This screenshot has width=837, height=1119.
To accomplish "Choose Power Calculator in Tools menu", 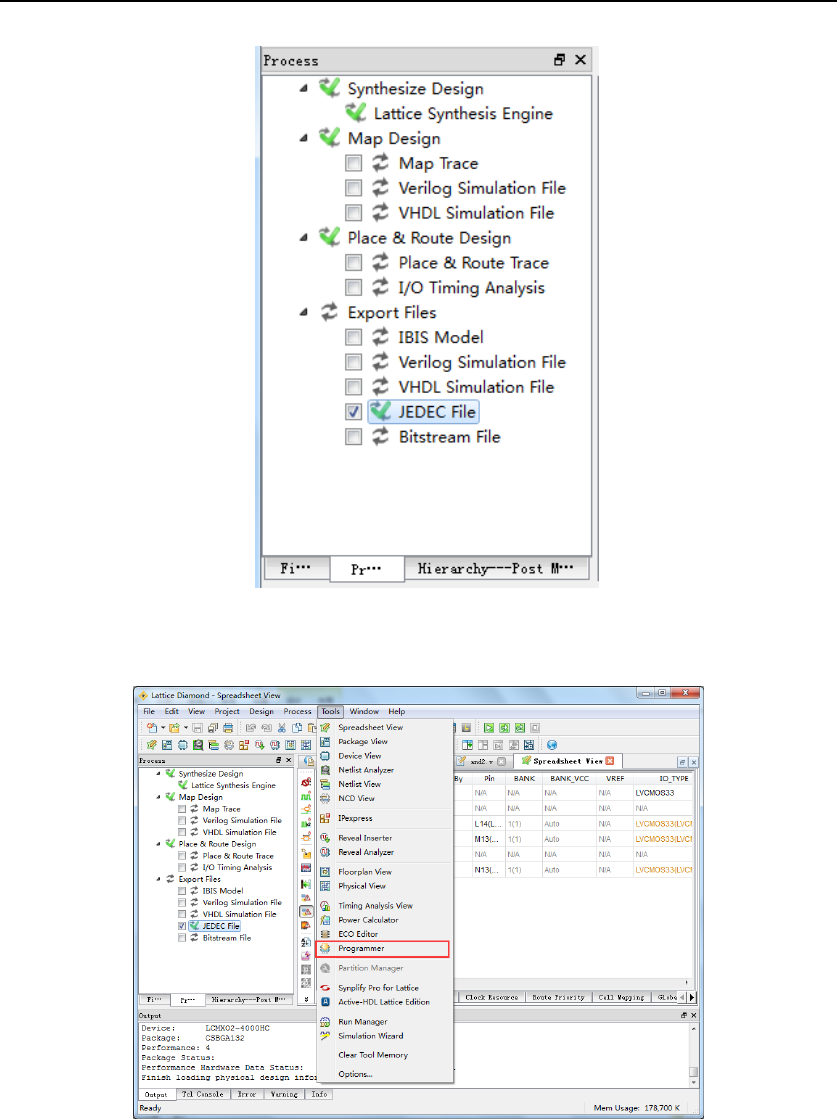I will point(368,920).
